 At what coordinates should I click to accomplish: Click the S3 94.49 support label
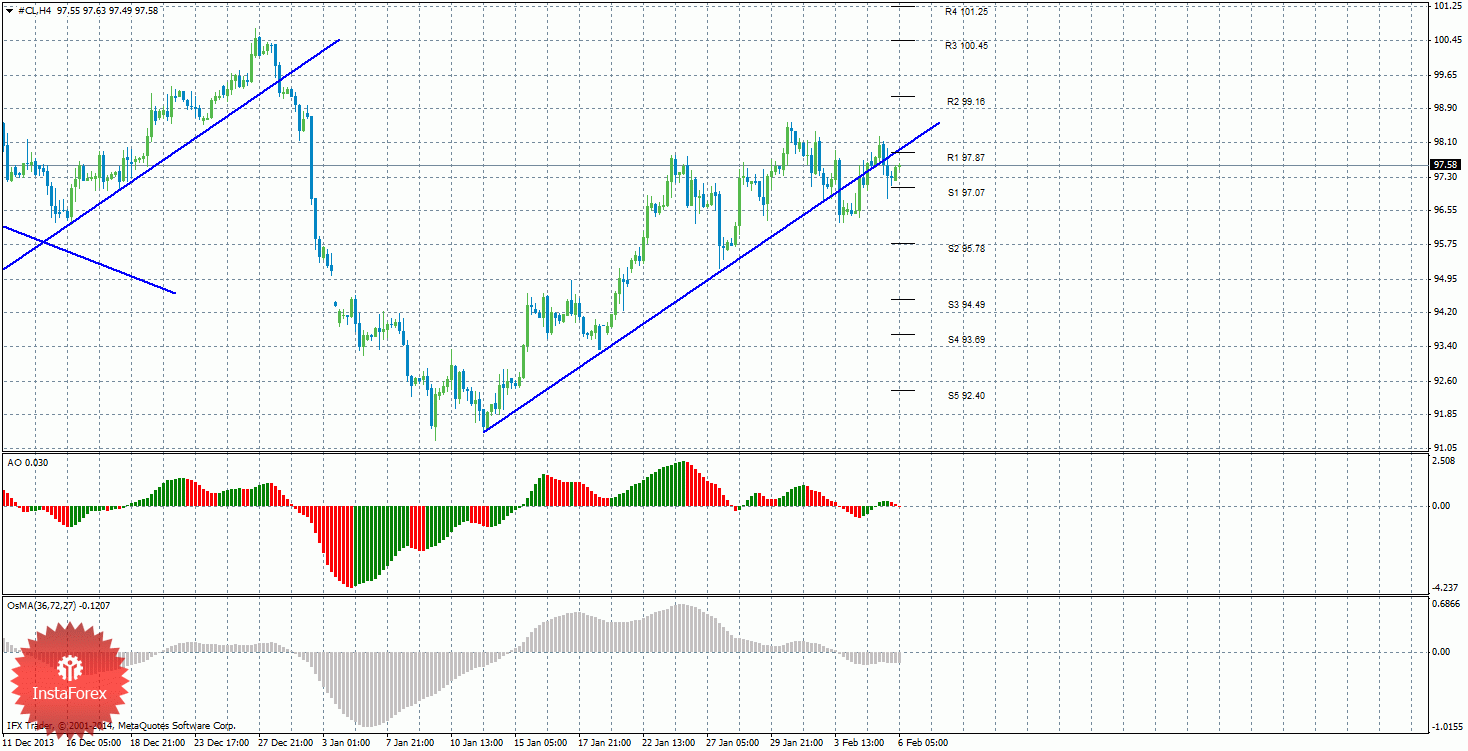(966, 304)
